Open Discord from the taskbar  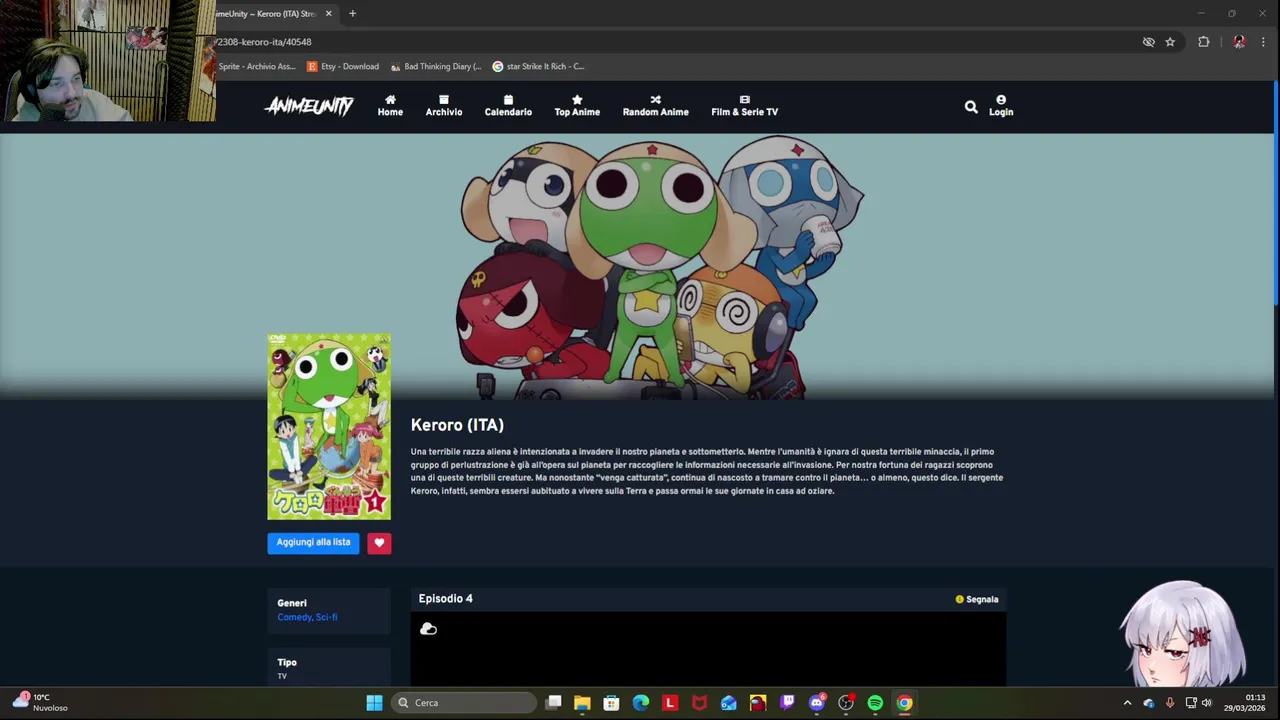[817, 703]
